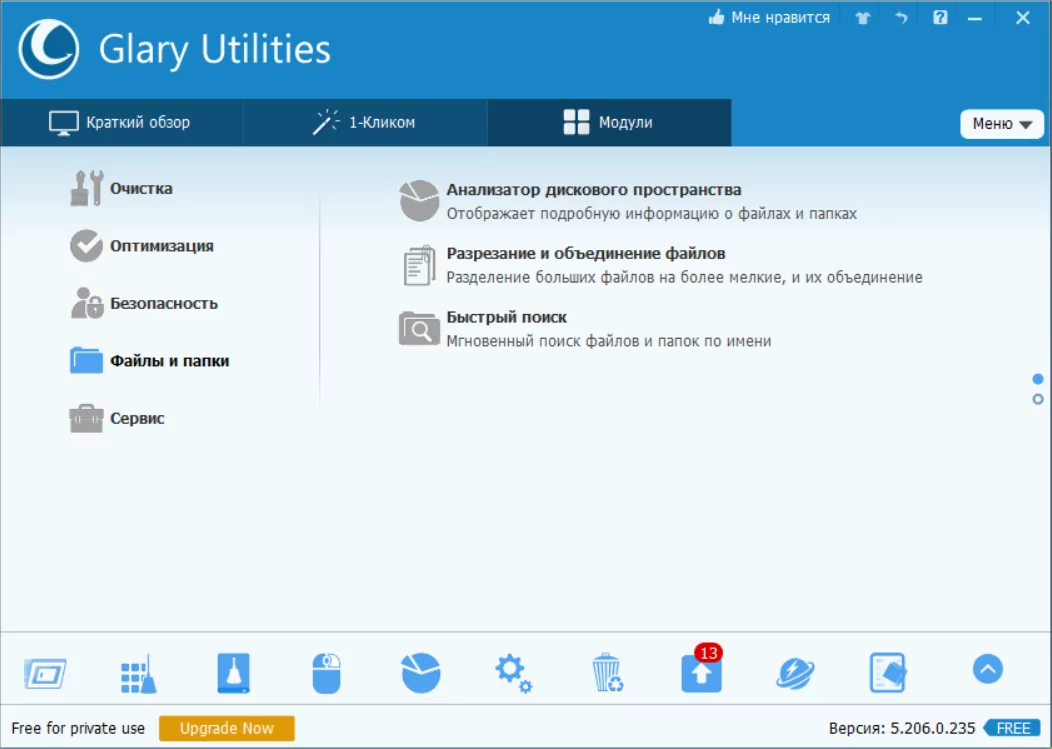
Task: Select the Оптимизация category
Action: click(x=142, y=246)
